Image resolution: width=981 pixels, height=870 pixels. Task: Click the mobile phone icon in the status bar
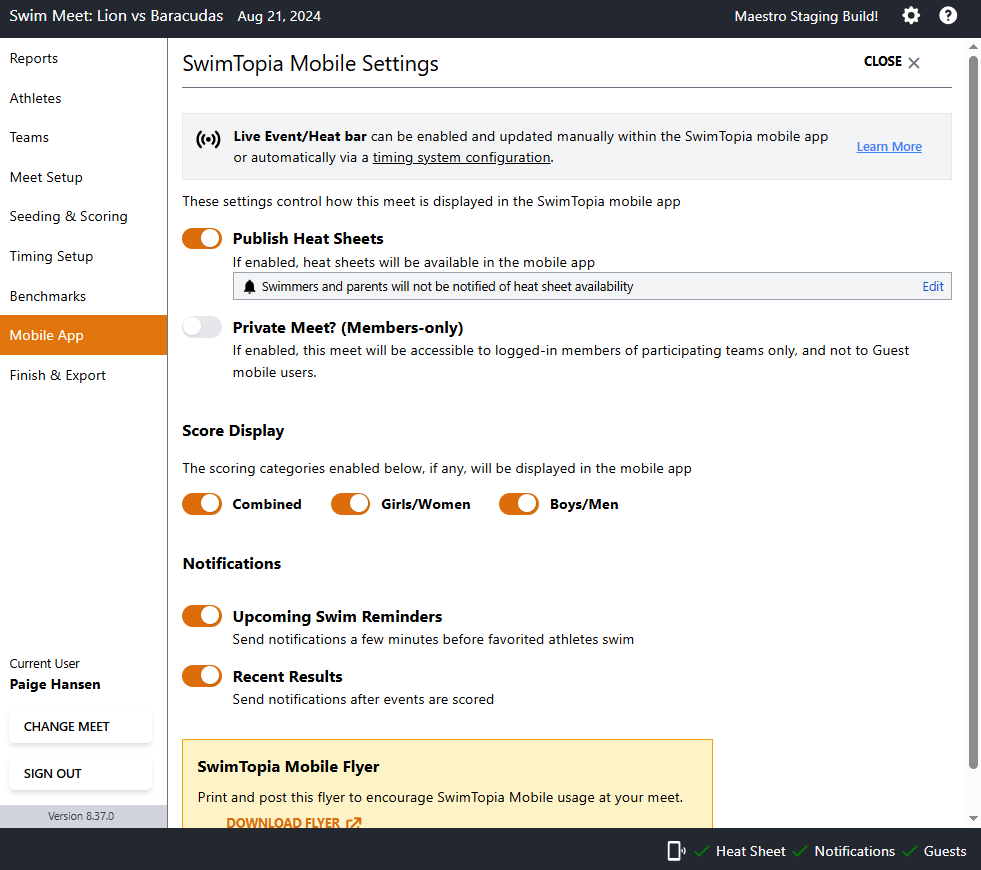674,851
